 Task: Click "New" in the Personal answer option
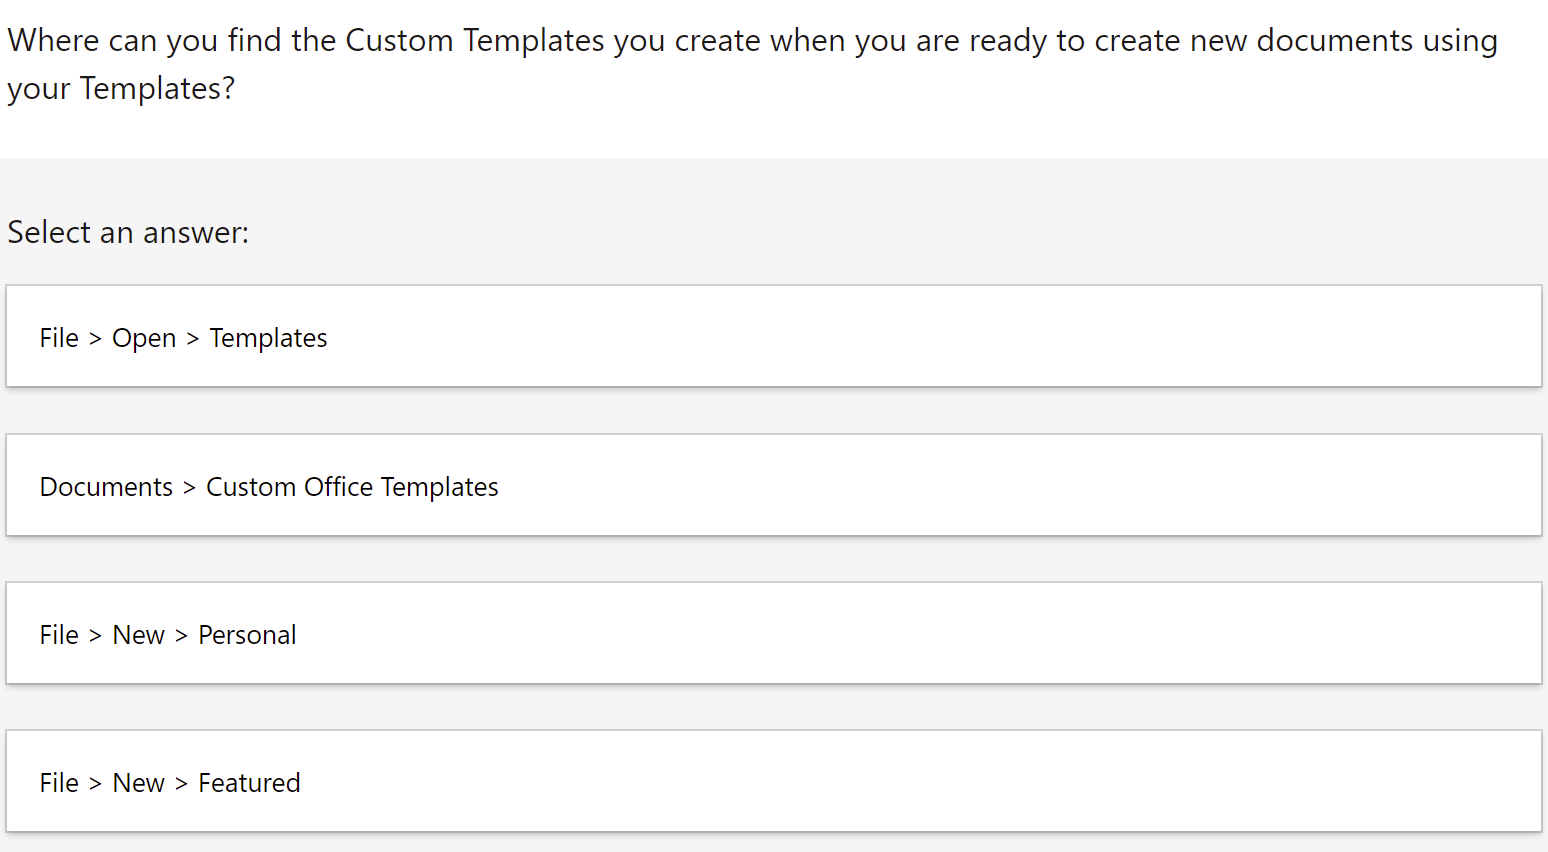[x=138, y=635]
